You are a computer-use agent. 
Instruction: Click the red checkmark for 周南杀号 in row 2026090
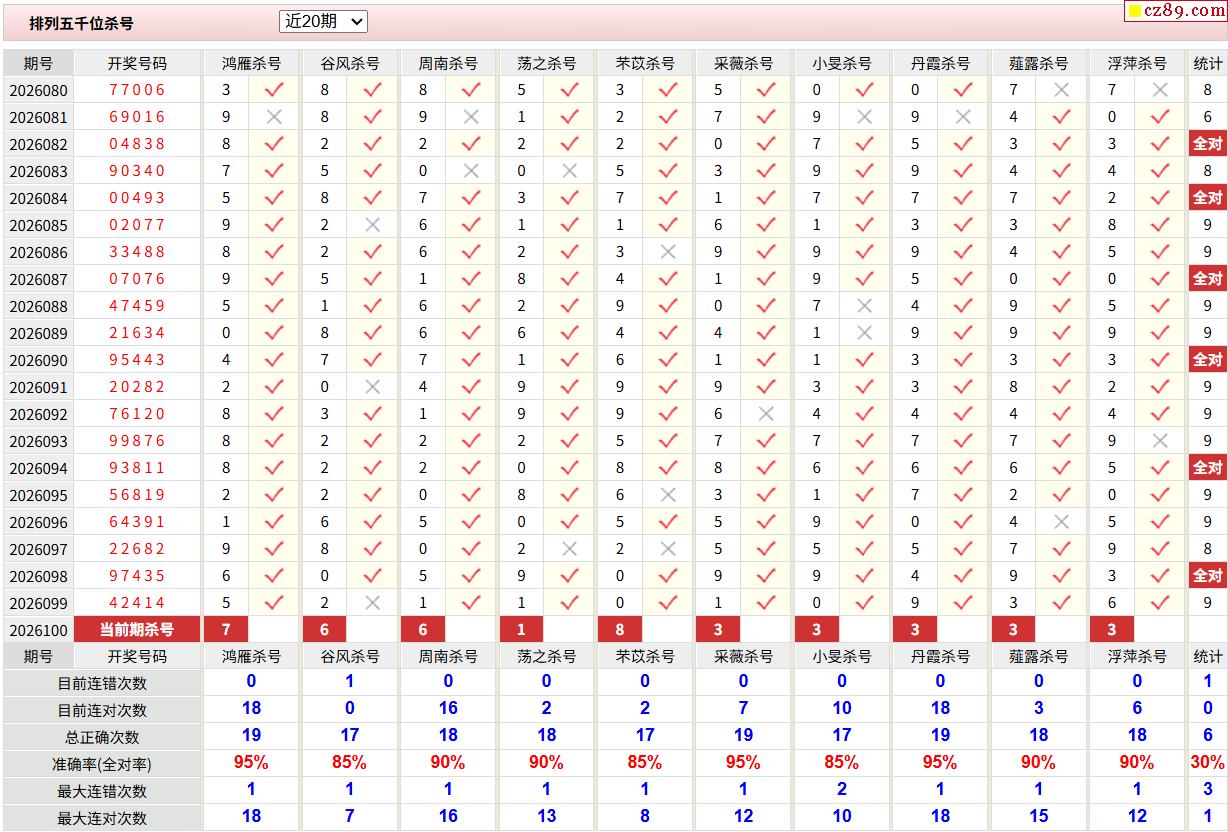coord(471,360)
